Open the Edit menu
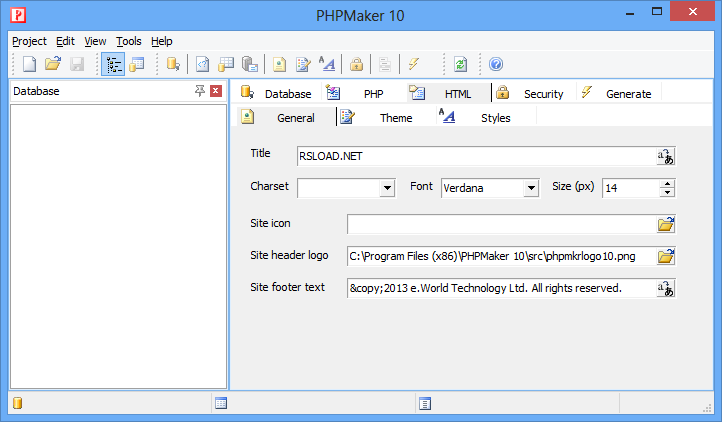Viewport: 722px width, 422px height. [65, 41]
